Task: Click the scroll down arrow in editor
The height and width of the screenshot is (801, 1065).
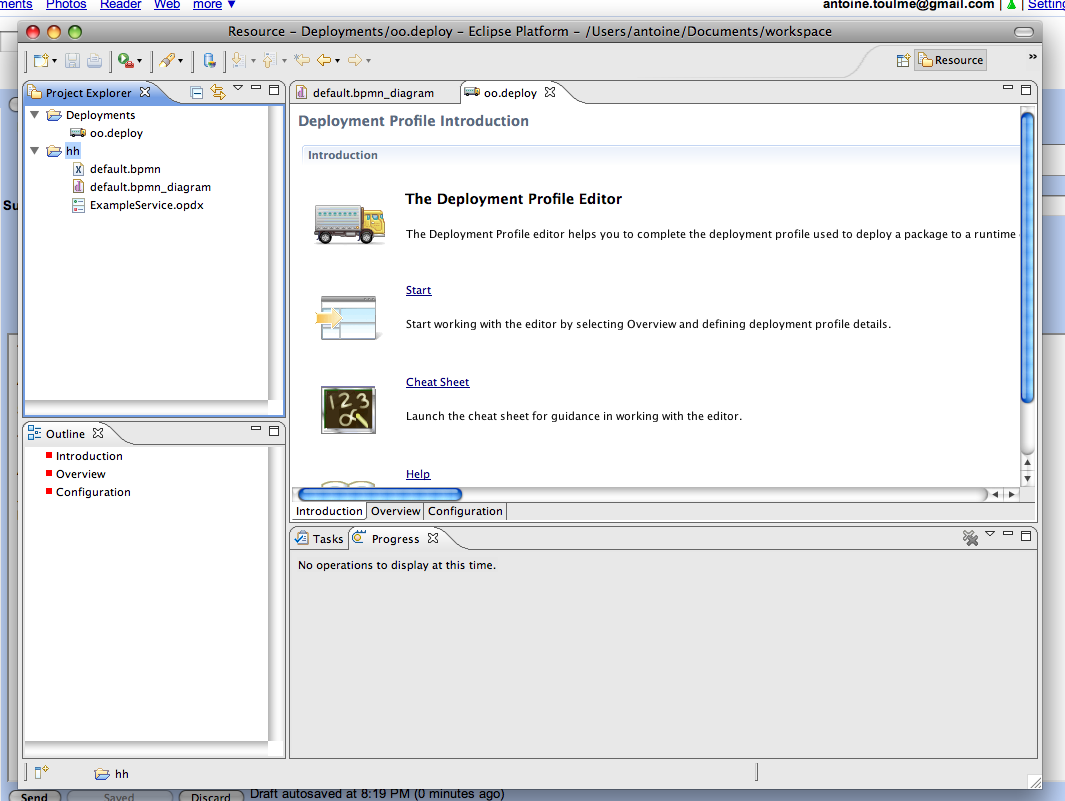Action: [x=1028, y=478]
